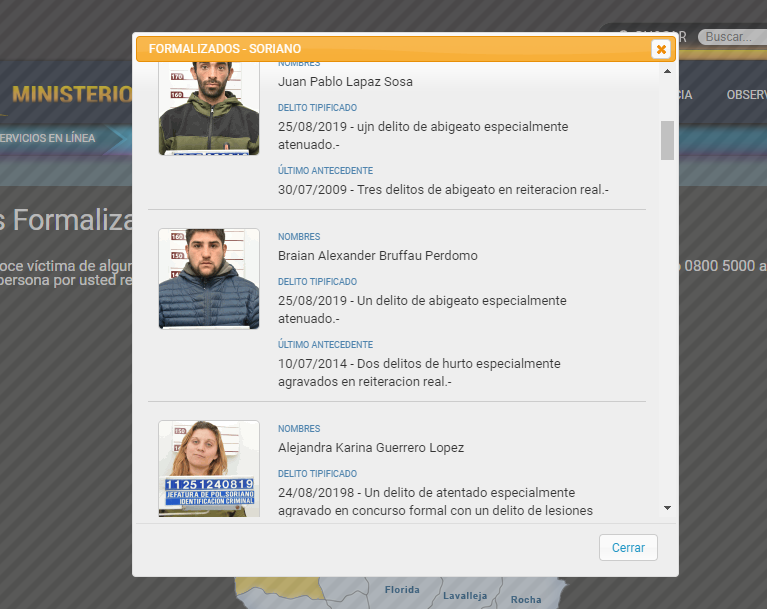Select Lavalleja on the map
Screen dimensions: 767x609
click(x=465, y=595)
